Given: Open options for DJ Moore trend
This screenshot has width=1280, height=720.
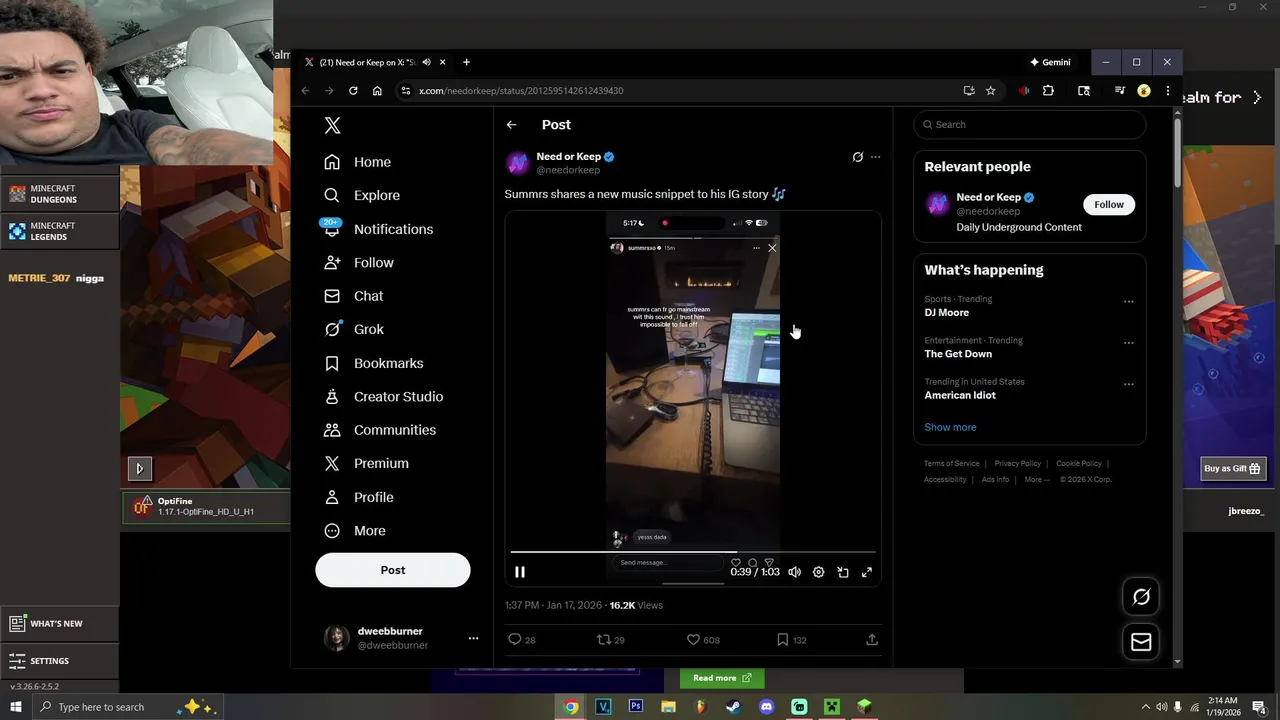Looking at the screenshot, I should point(1129,301).
